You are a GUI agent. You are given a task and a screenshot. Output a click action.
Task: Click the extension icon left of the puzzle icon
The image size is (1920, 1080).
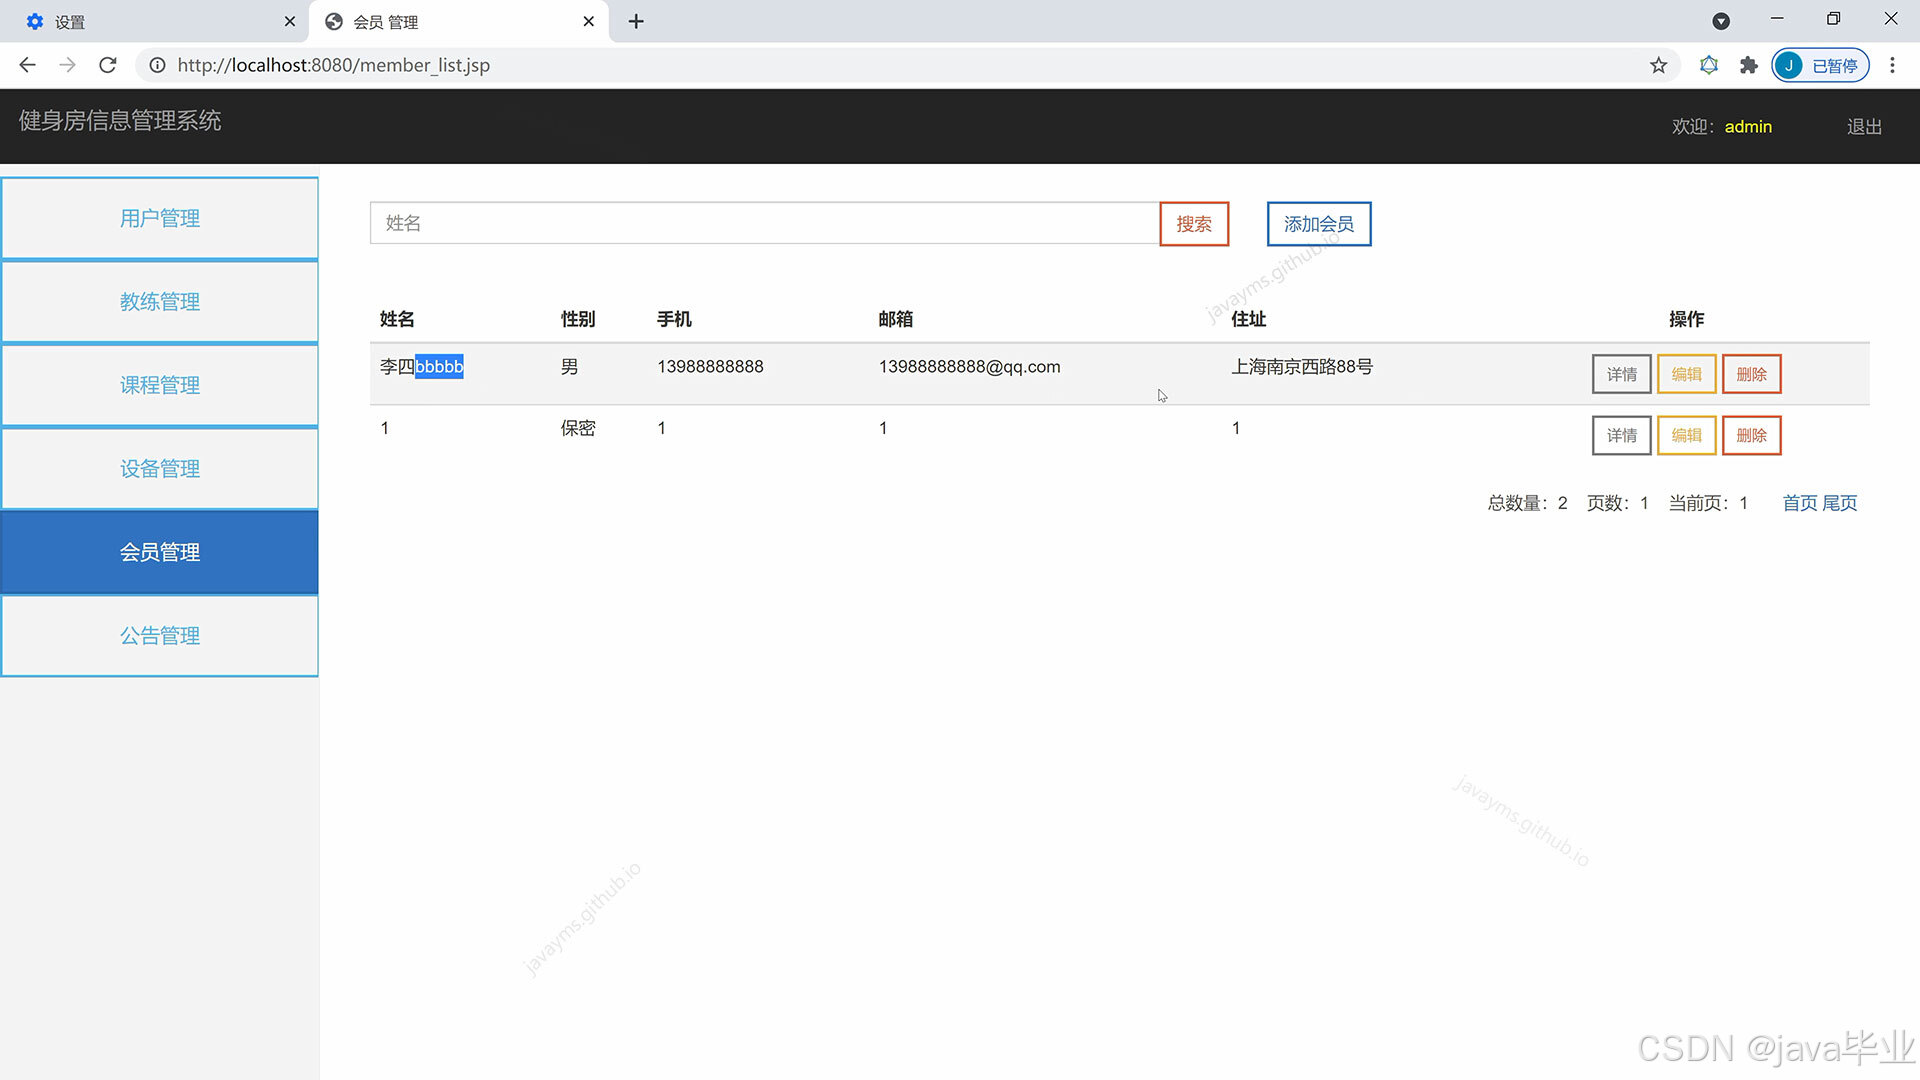[x=1709, y=65]
